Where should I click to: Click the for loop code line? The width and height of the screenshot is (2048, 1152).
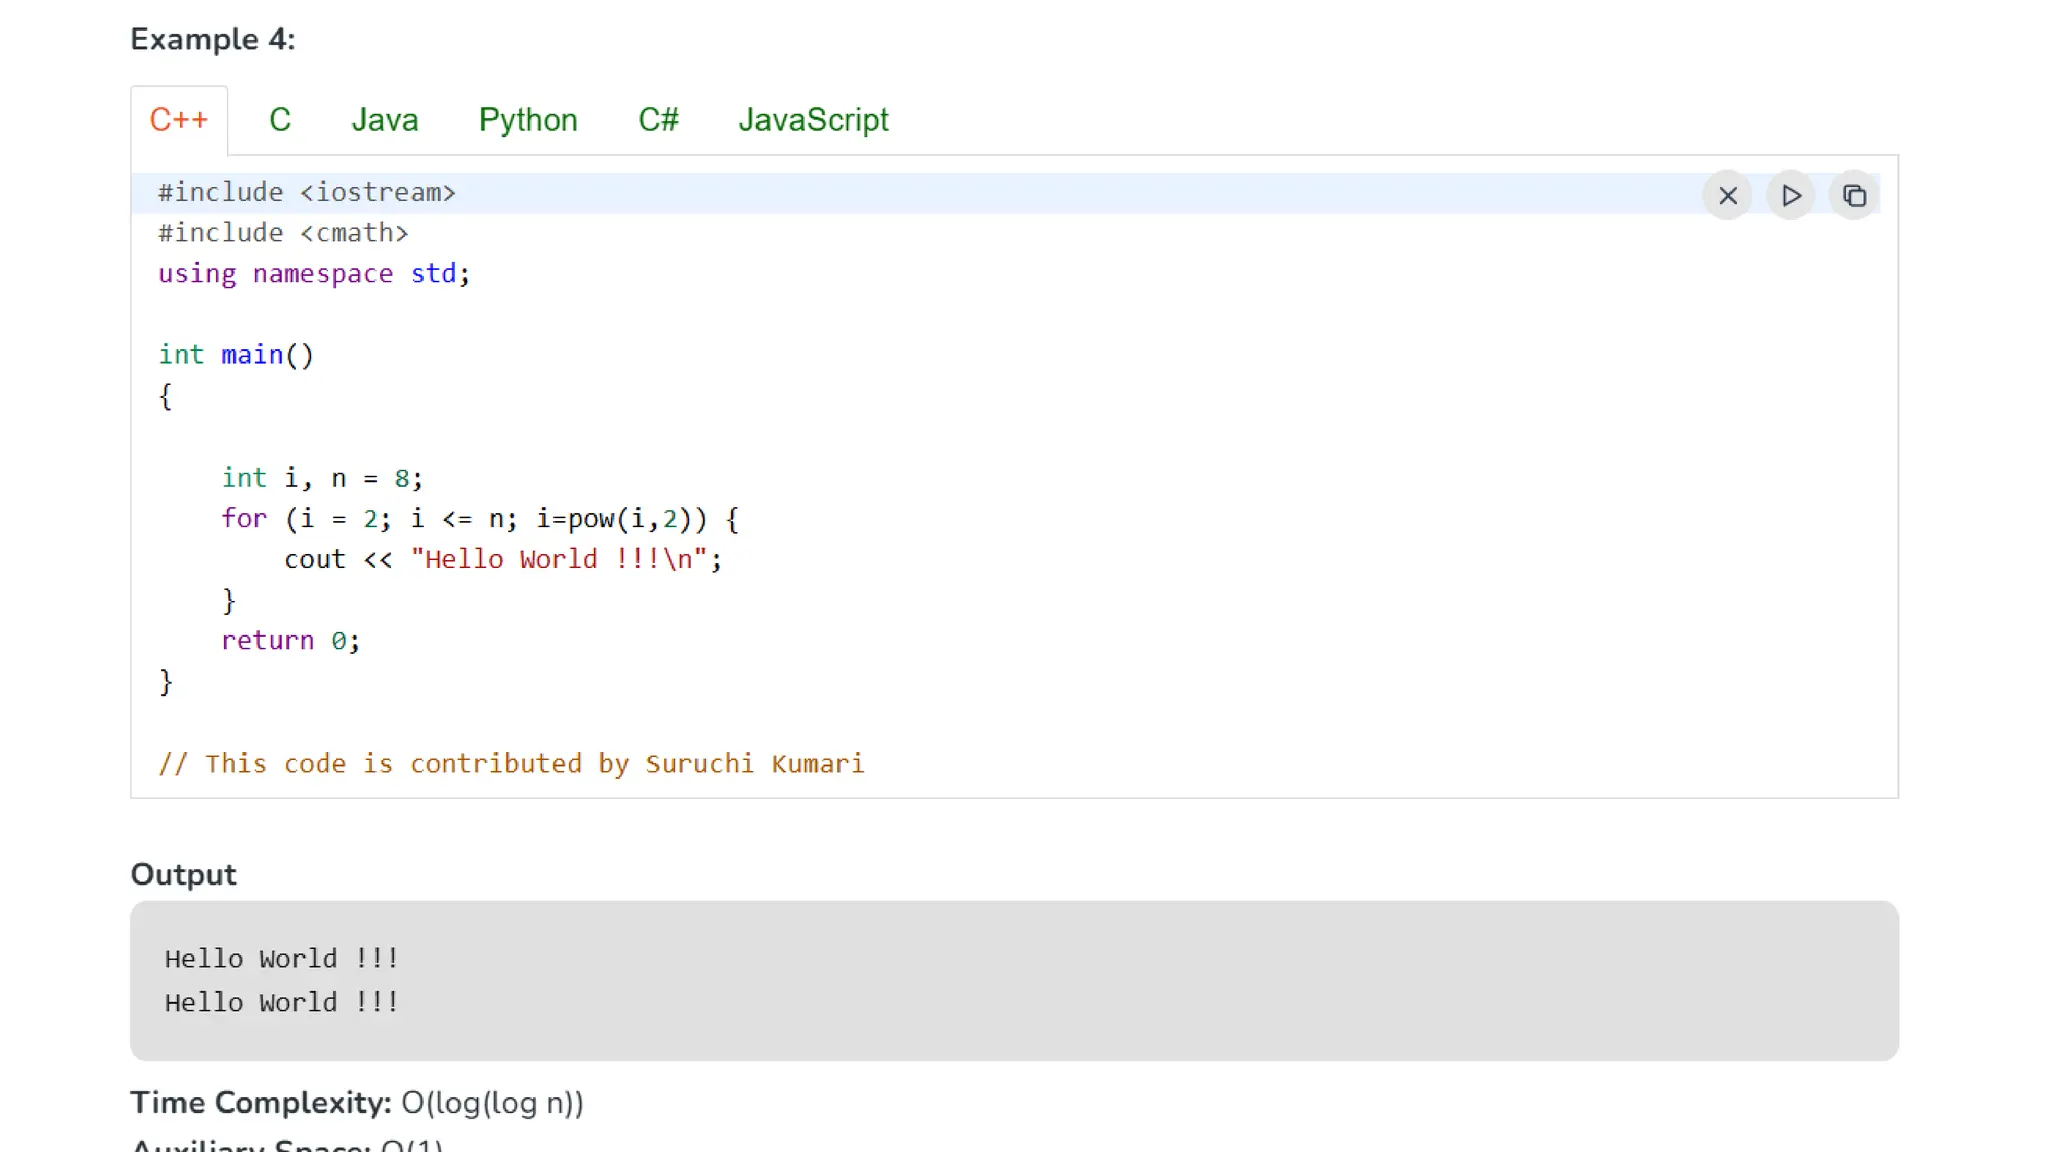[480, 519]
